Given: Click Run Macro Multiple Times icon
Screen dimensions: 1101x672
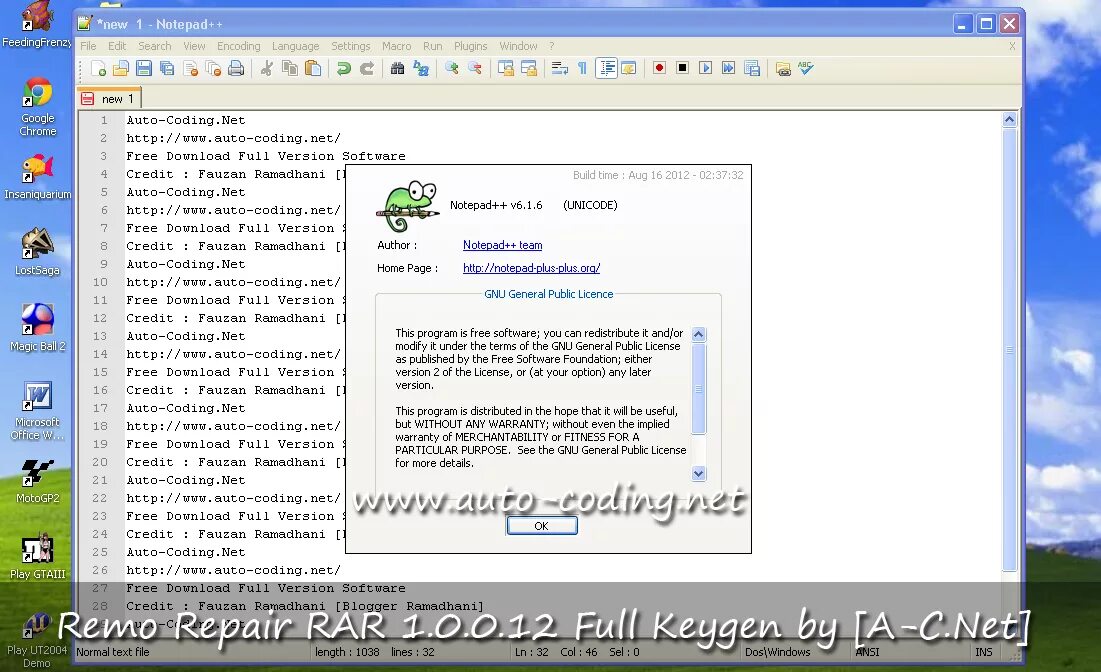Looking at the screenshot, I should coord(729,68).
